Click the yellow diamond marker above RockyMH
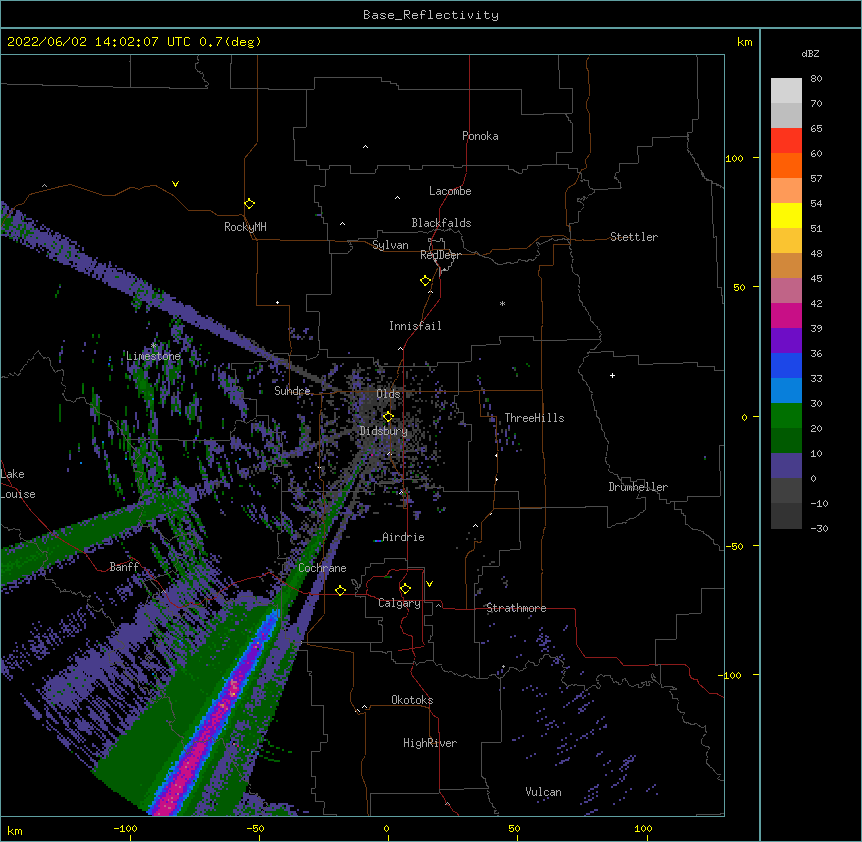This screenshot has width=862, height=842. [250, 204]
